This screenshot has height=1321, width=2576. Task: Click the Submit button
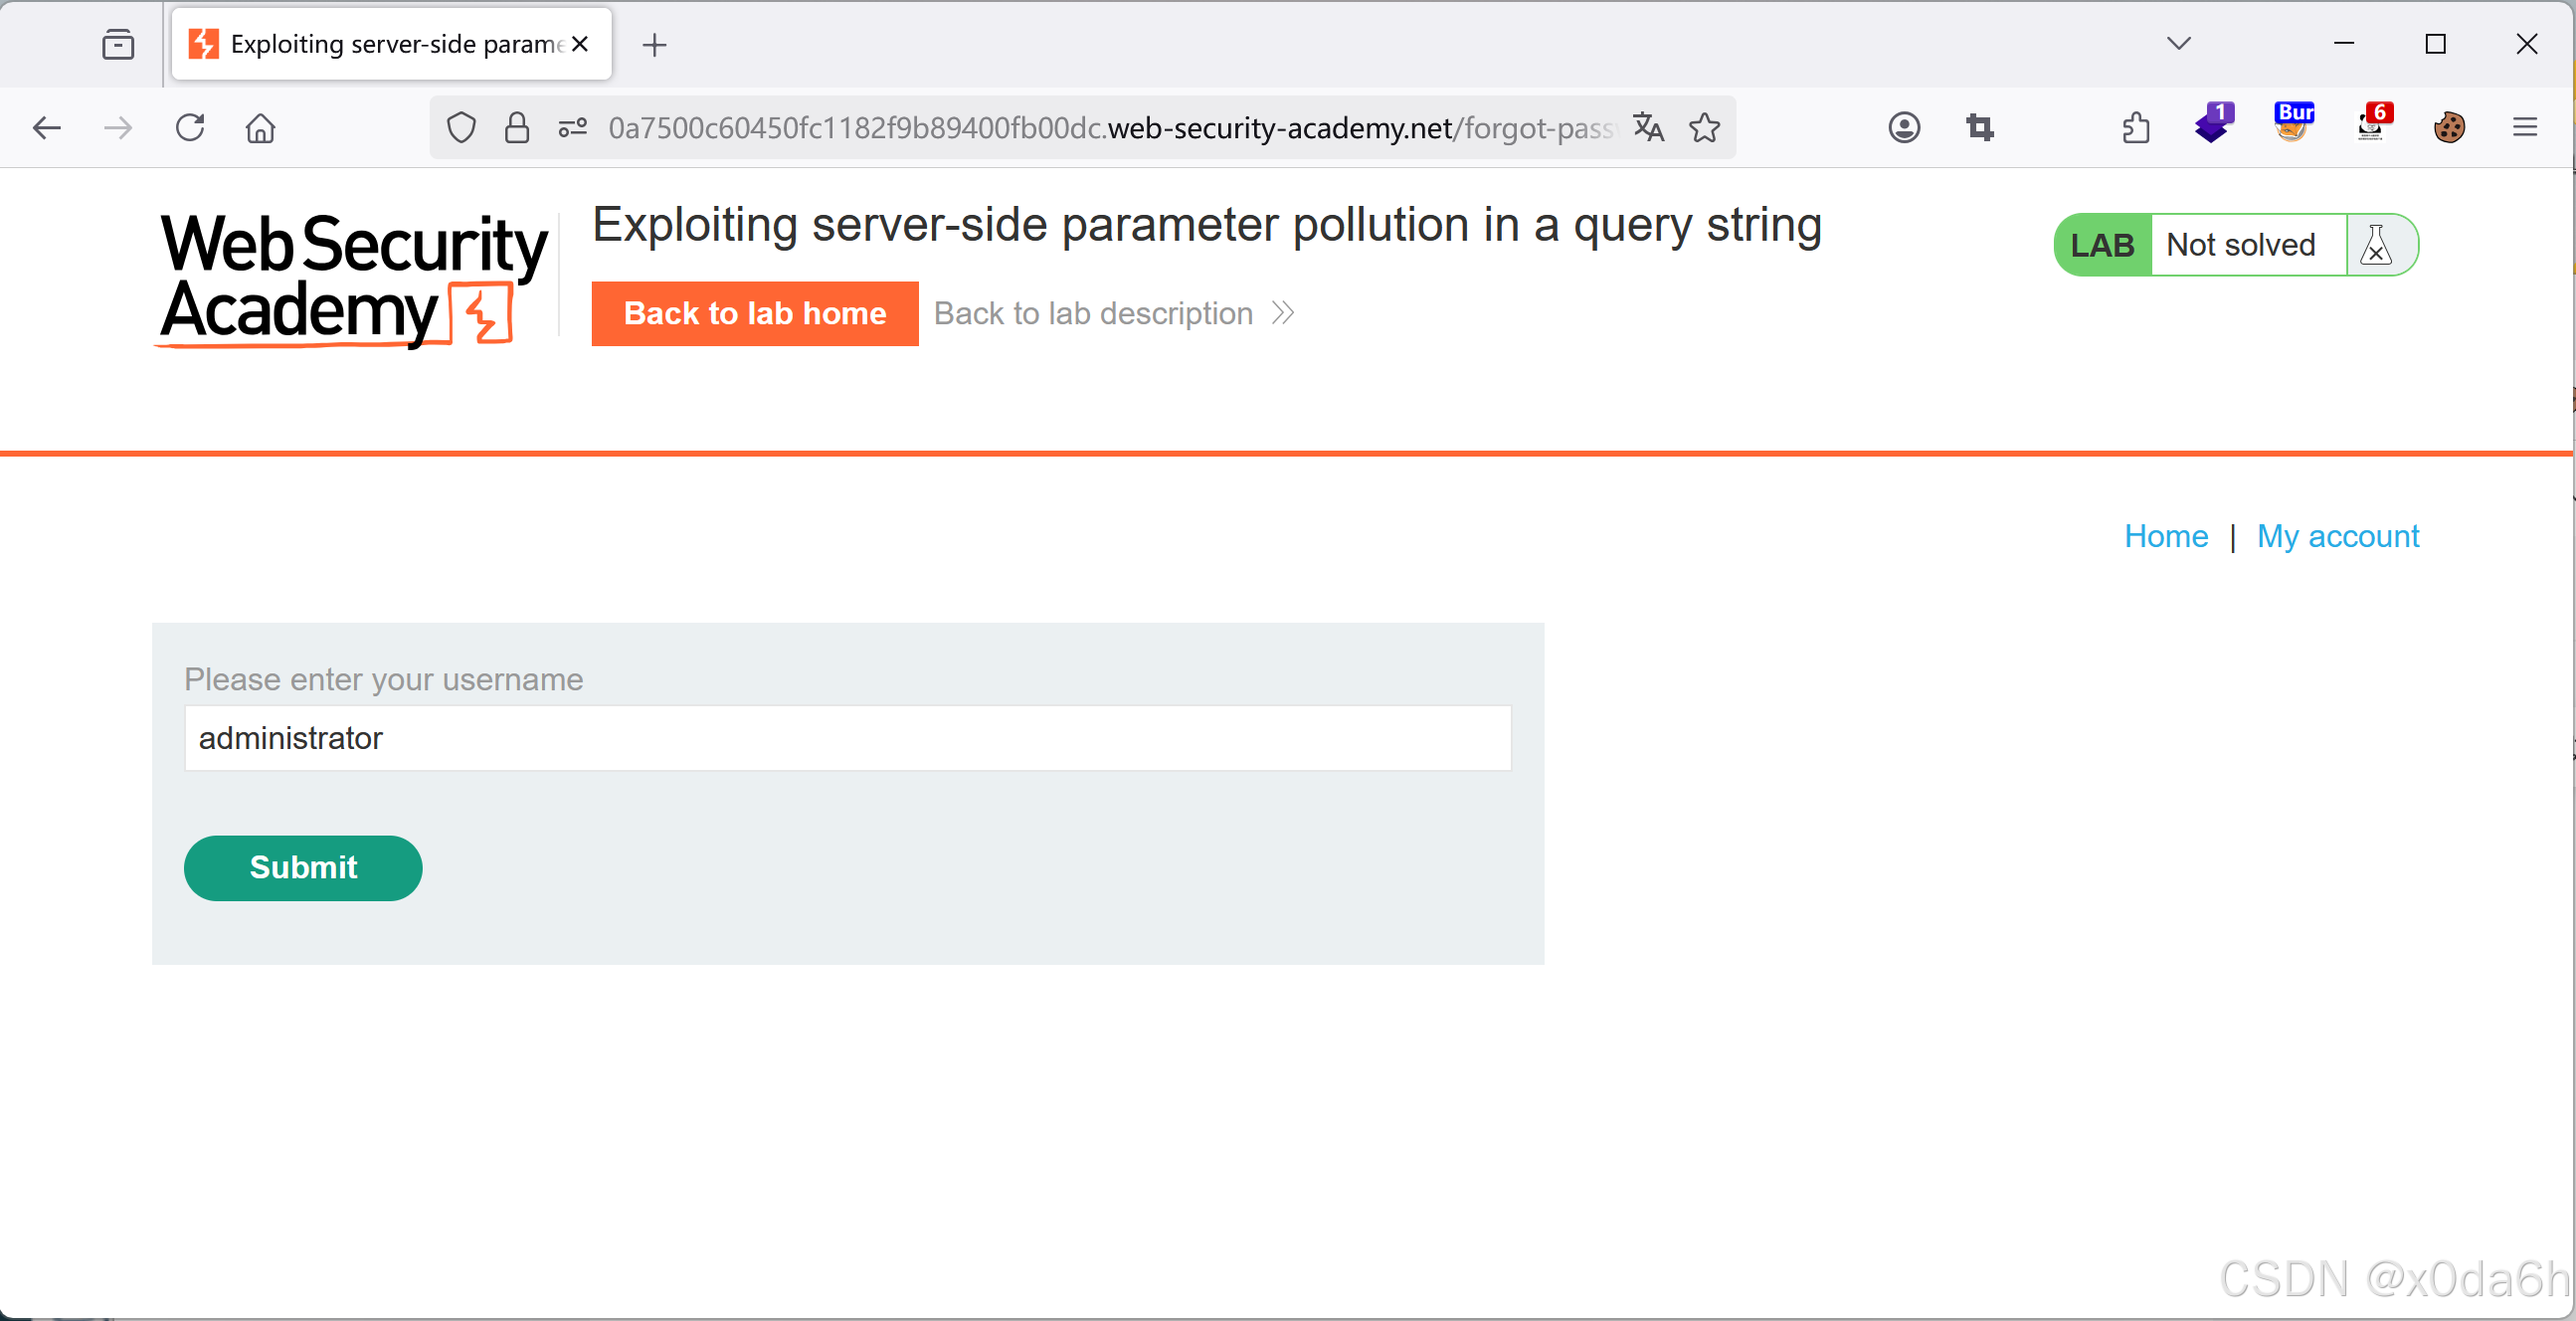click(303, 868)
